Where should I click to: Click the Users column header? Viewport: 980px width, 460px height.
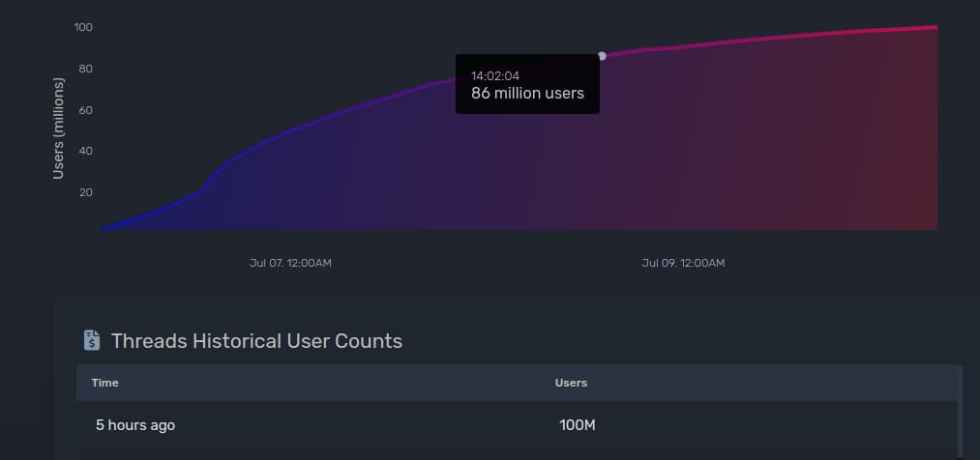pyautogui.click(x=571, y=383)
